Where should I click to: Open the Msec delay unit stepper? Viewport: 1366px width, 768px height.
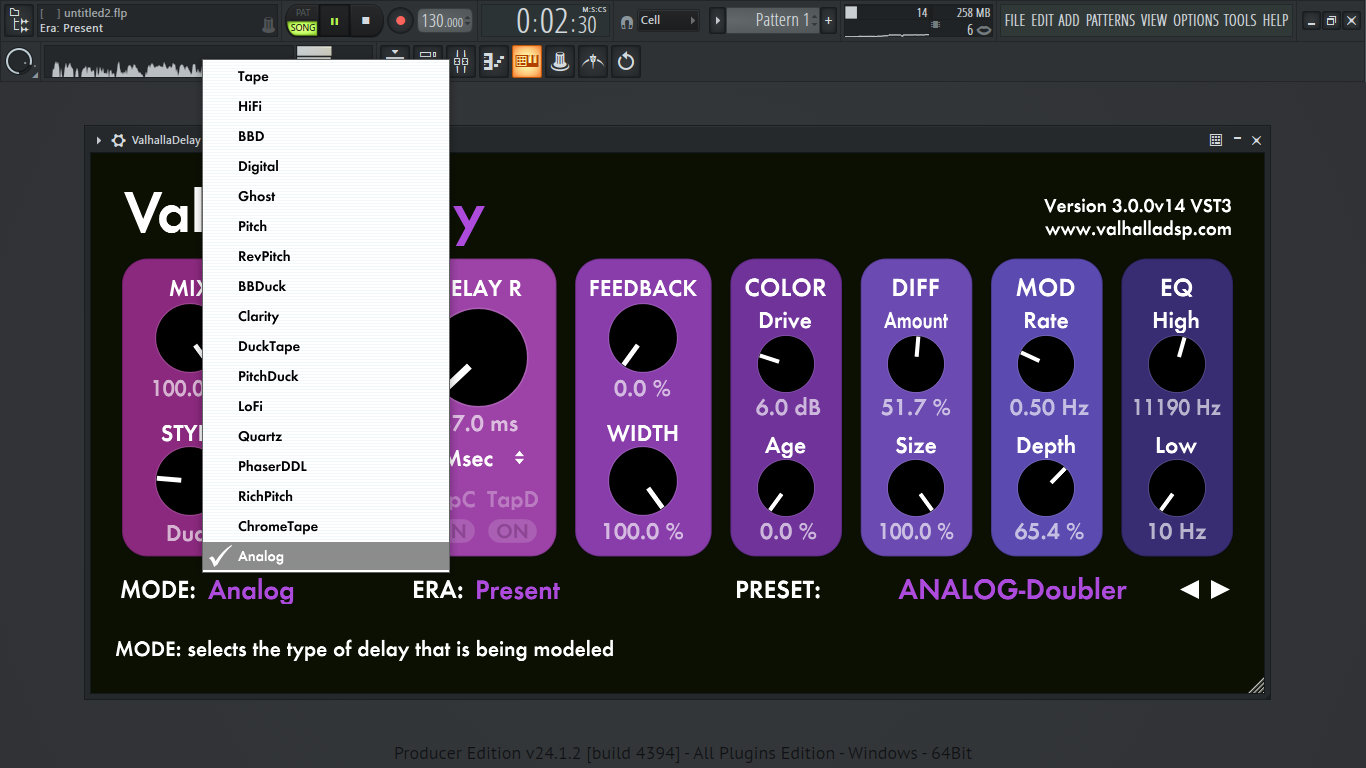point(519,458)
